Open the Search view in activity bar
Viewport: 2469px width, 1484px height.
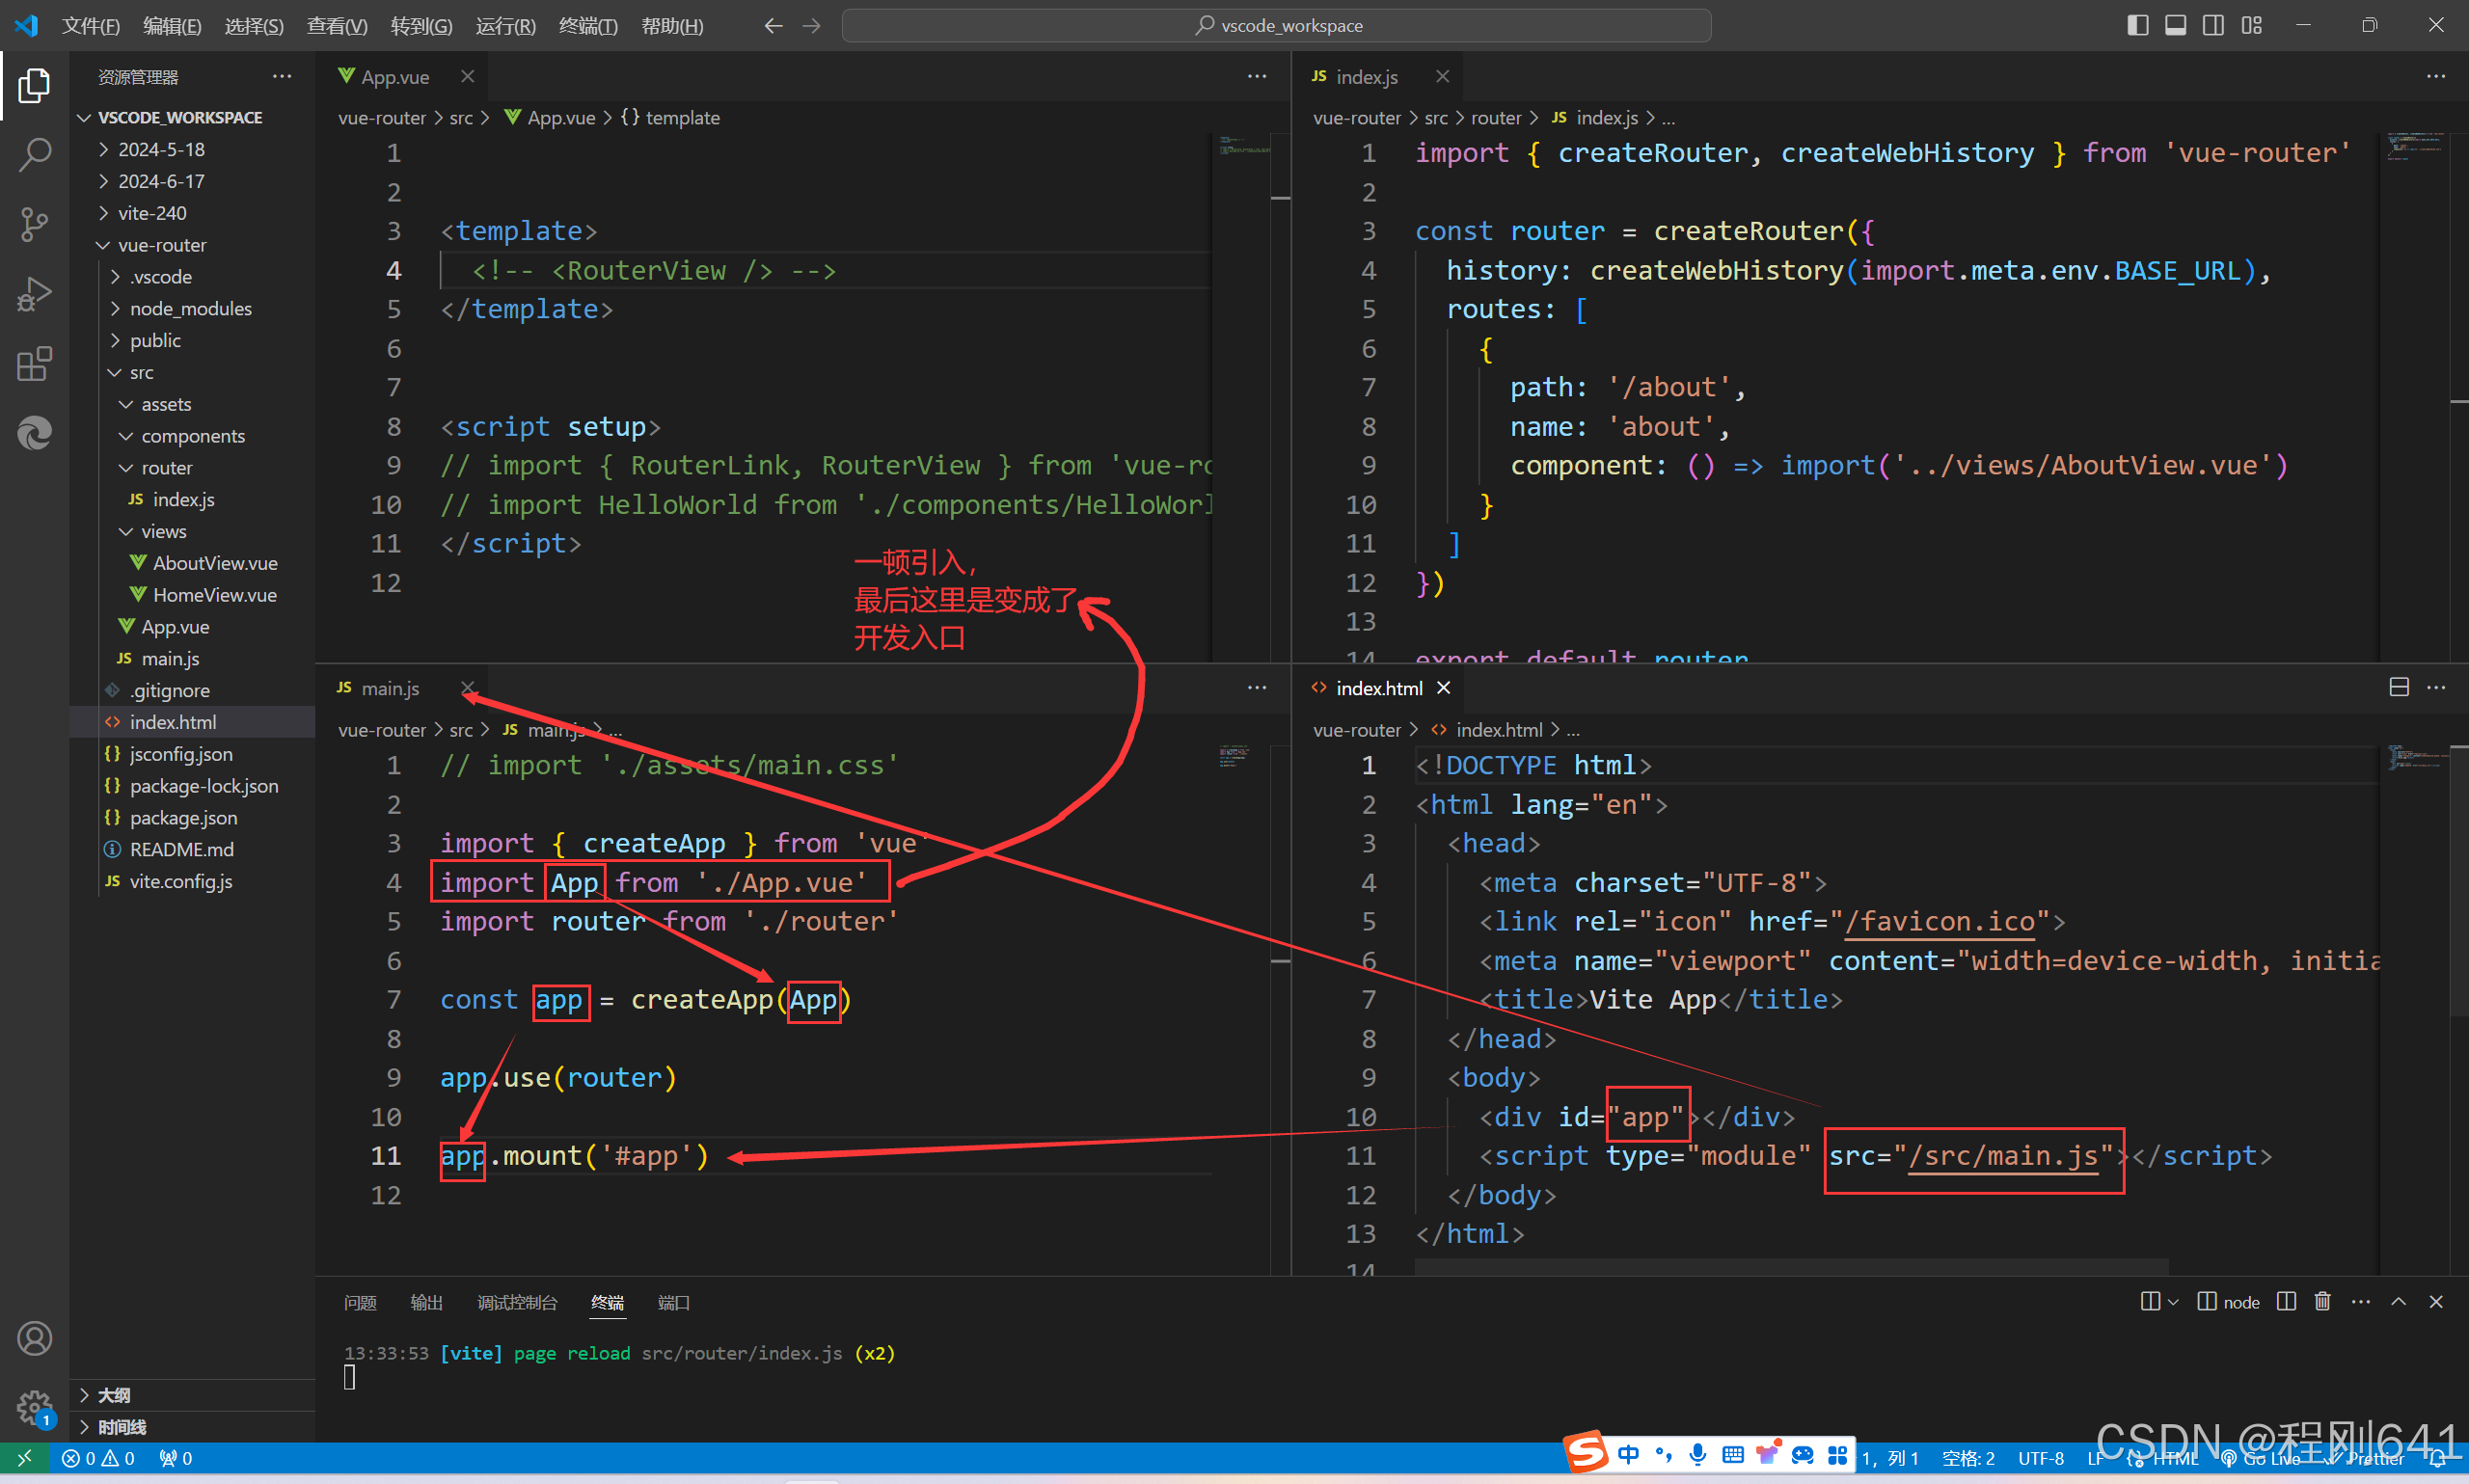point(35,155)
